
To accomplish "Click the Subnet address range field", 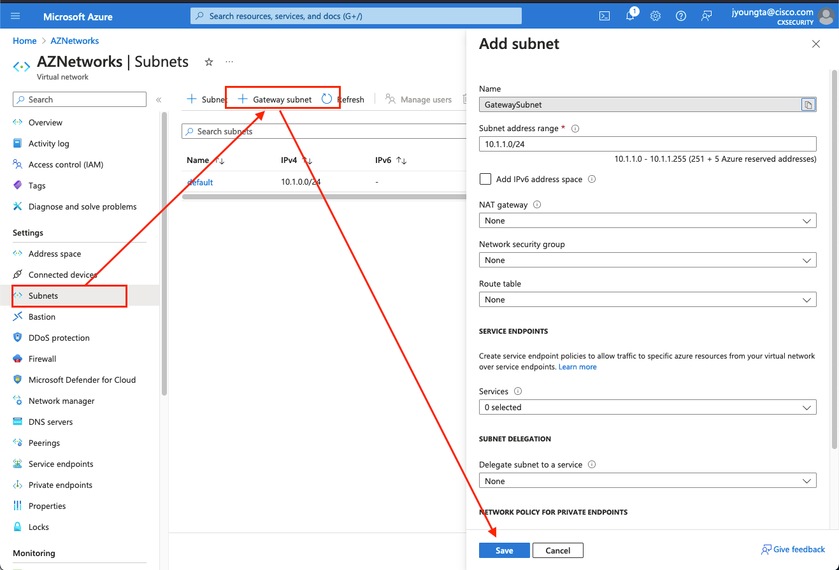I will point(647,144).
